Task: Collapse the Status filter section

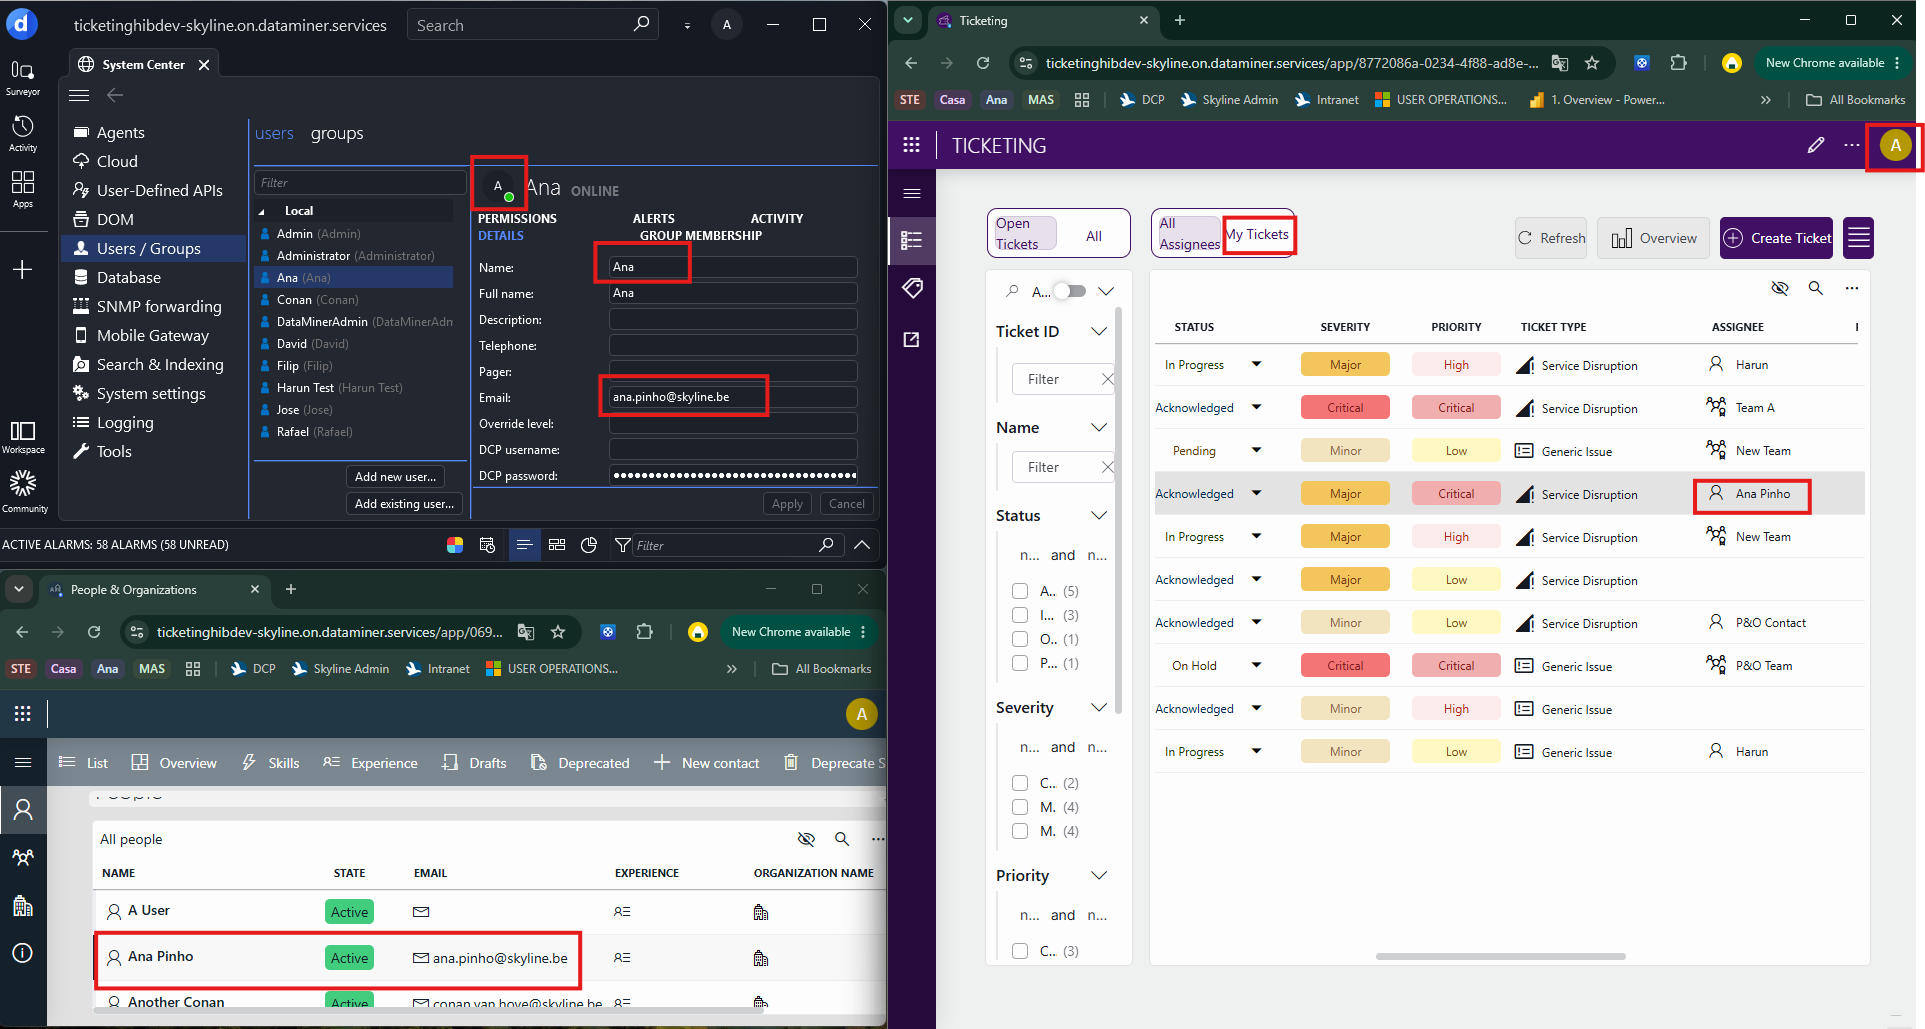Action: coord(1099,515)
